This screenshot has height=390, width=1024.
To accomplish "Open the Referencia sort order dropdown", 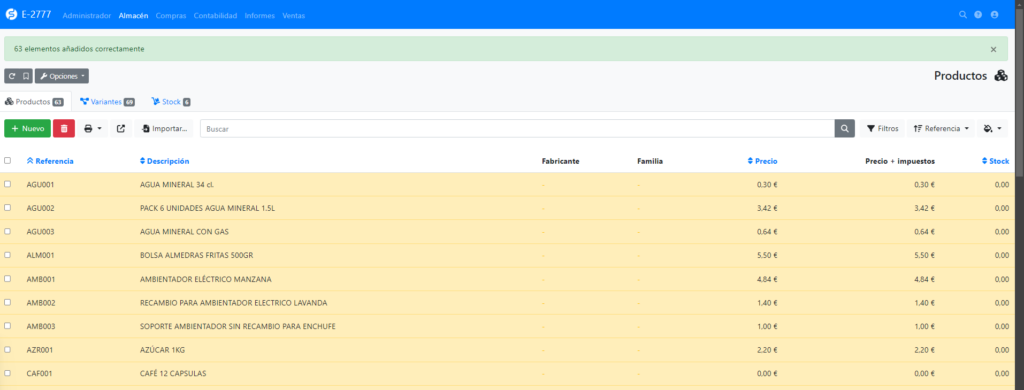I will point(940,129).
